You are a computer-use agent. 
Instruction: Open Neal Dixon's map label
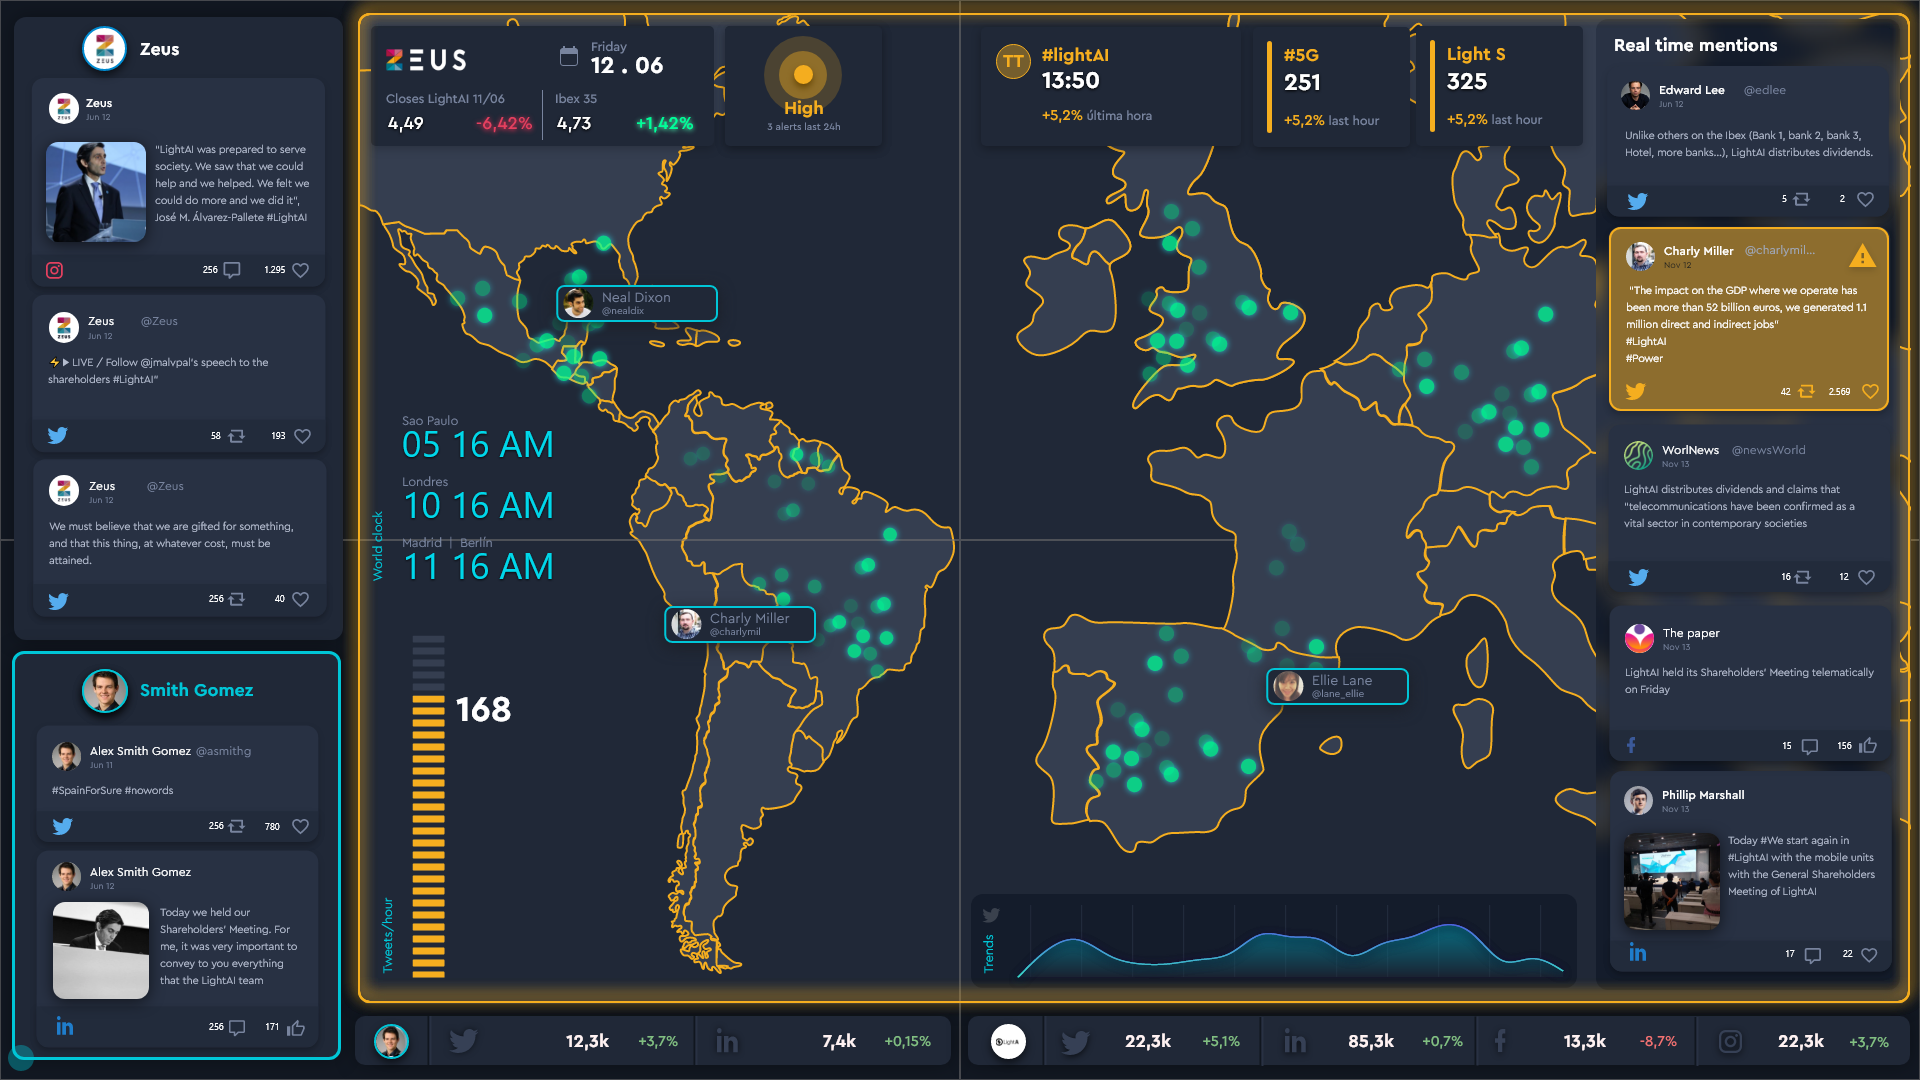coord(637,303)
